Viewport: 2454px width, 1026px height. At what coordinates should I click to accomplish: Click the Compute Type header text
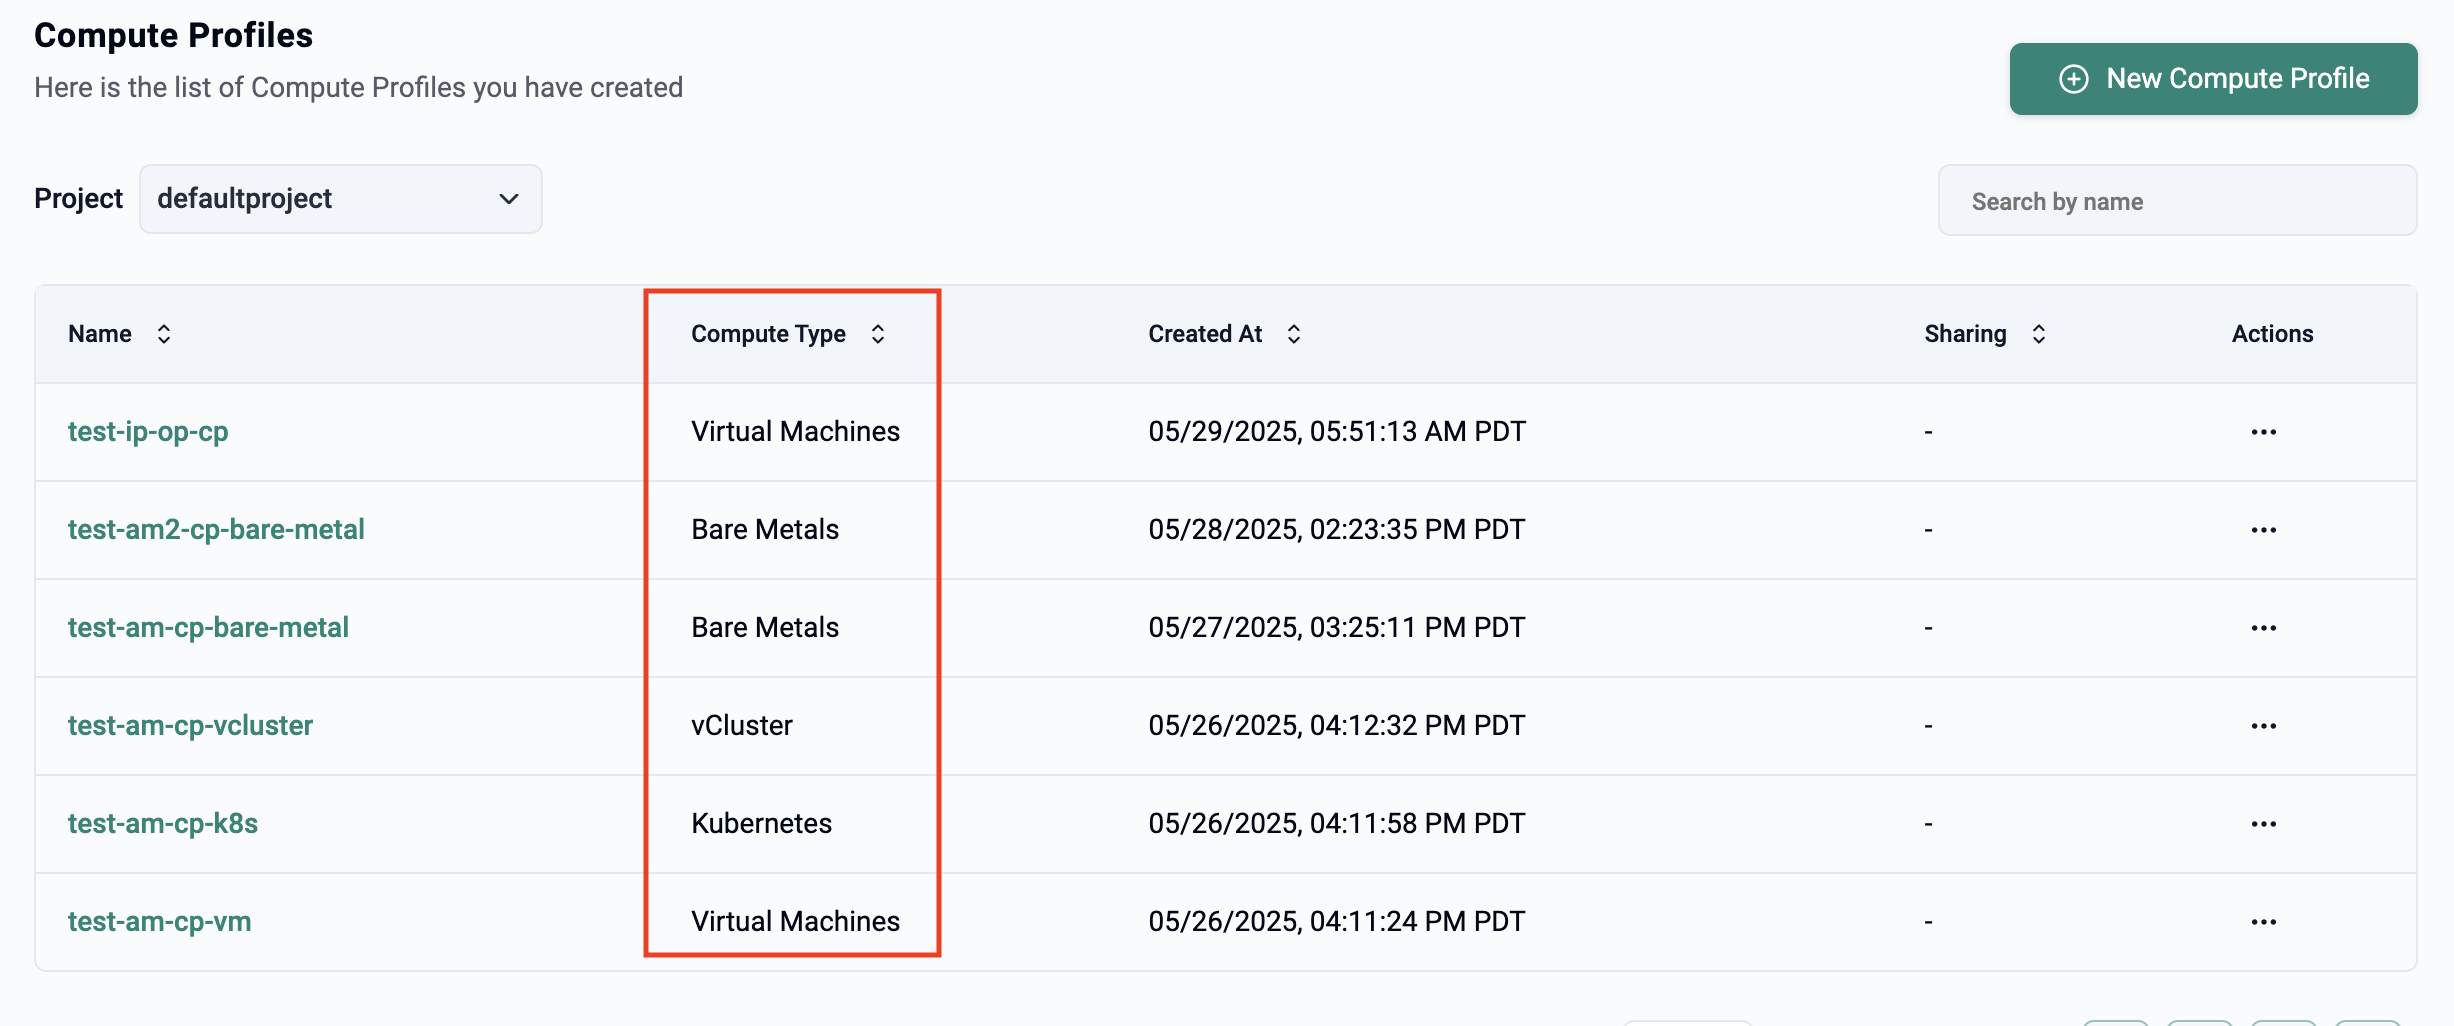768,334
